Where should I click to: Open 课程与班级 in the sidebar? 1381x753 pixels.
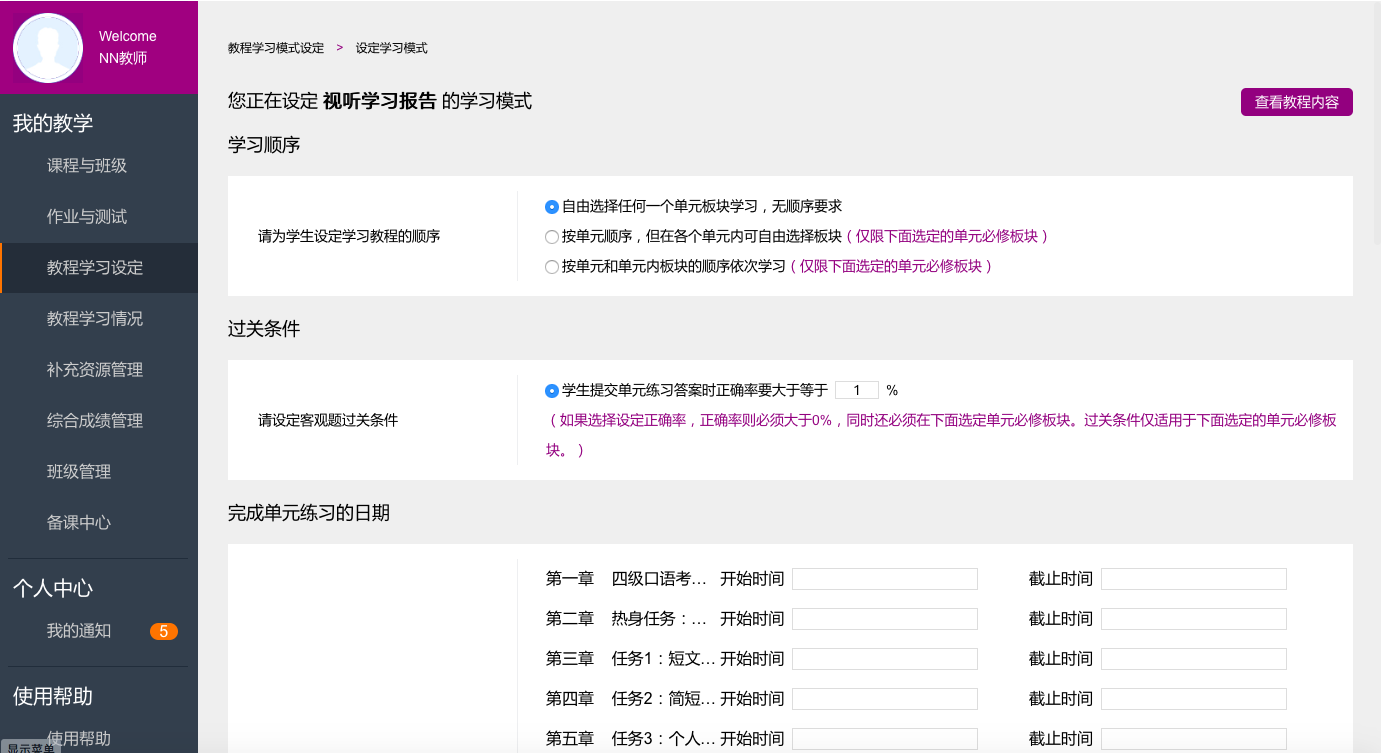click(x=87, y=166)
